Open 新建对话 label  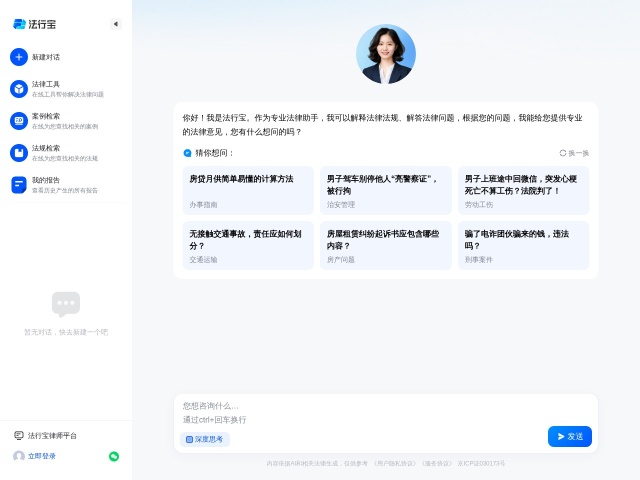46,57
